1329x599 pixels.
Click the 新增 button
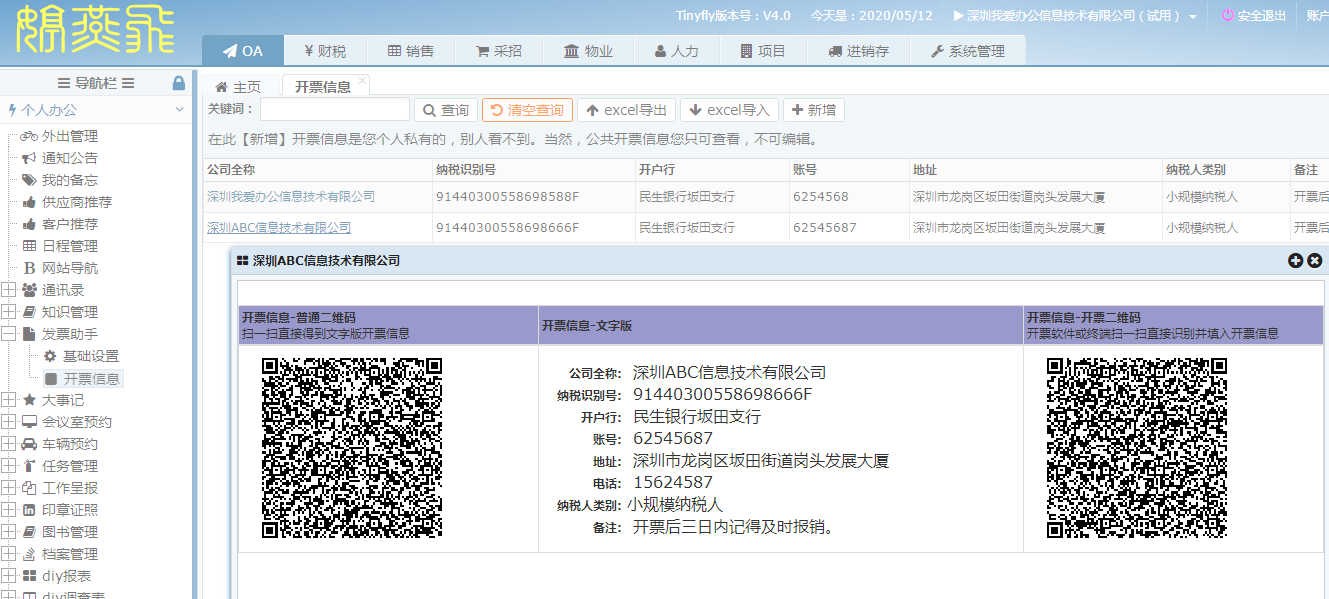814,110
